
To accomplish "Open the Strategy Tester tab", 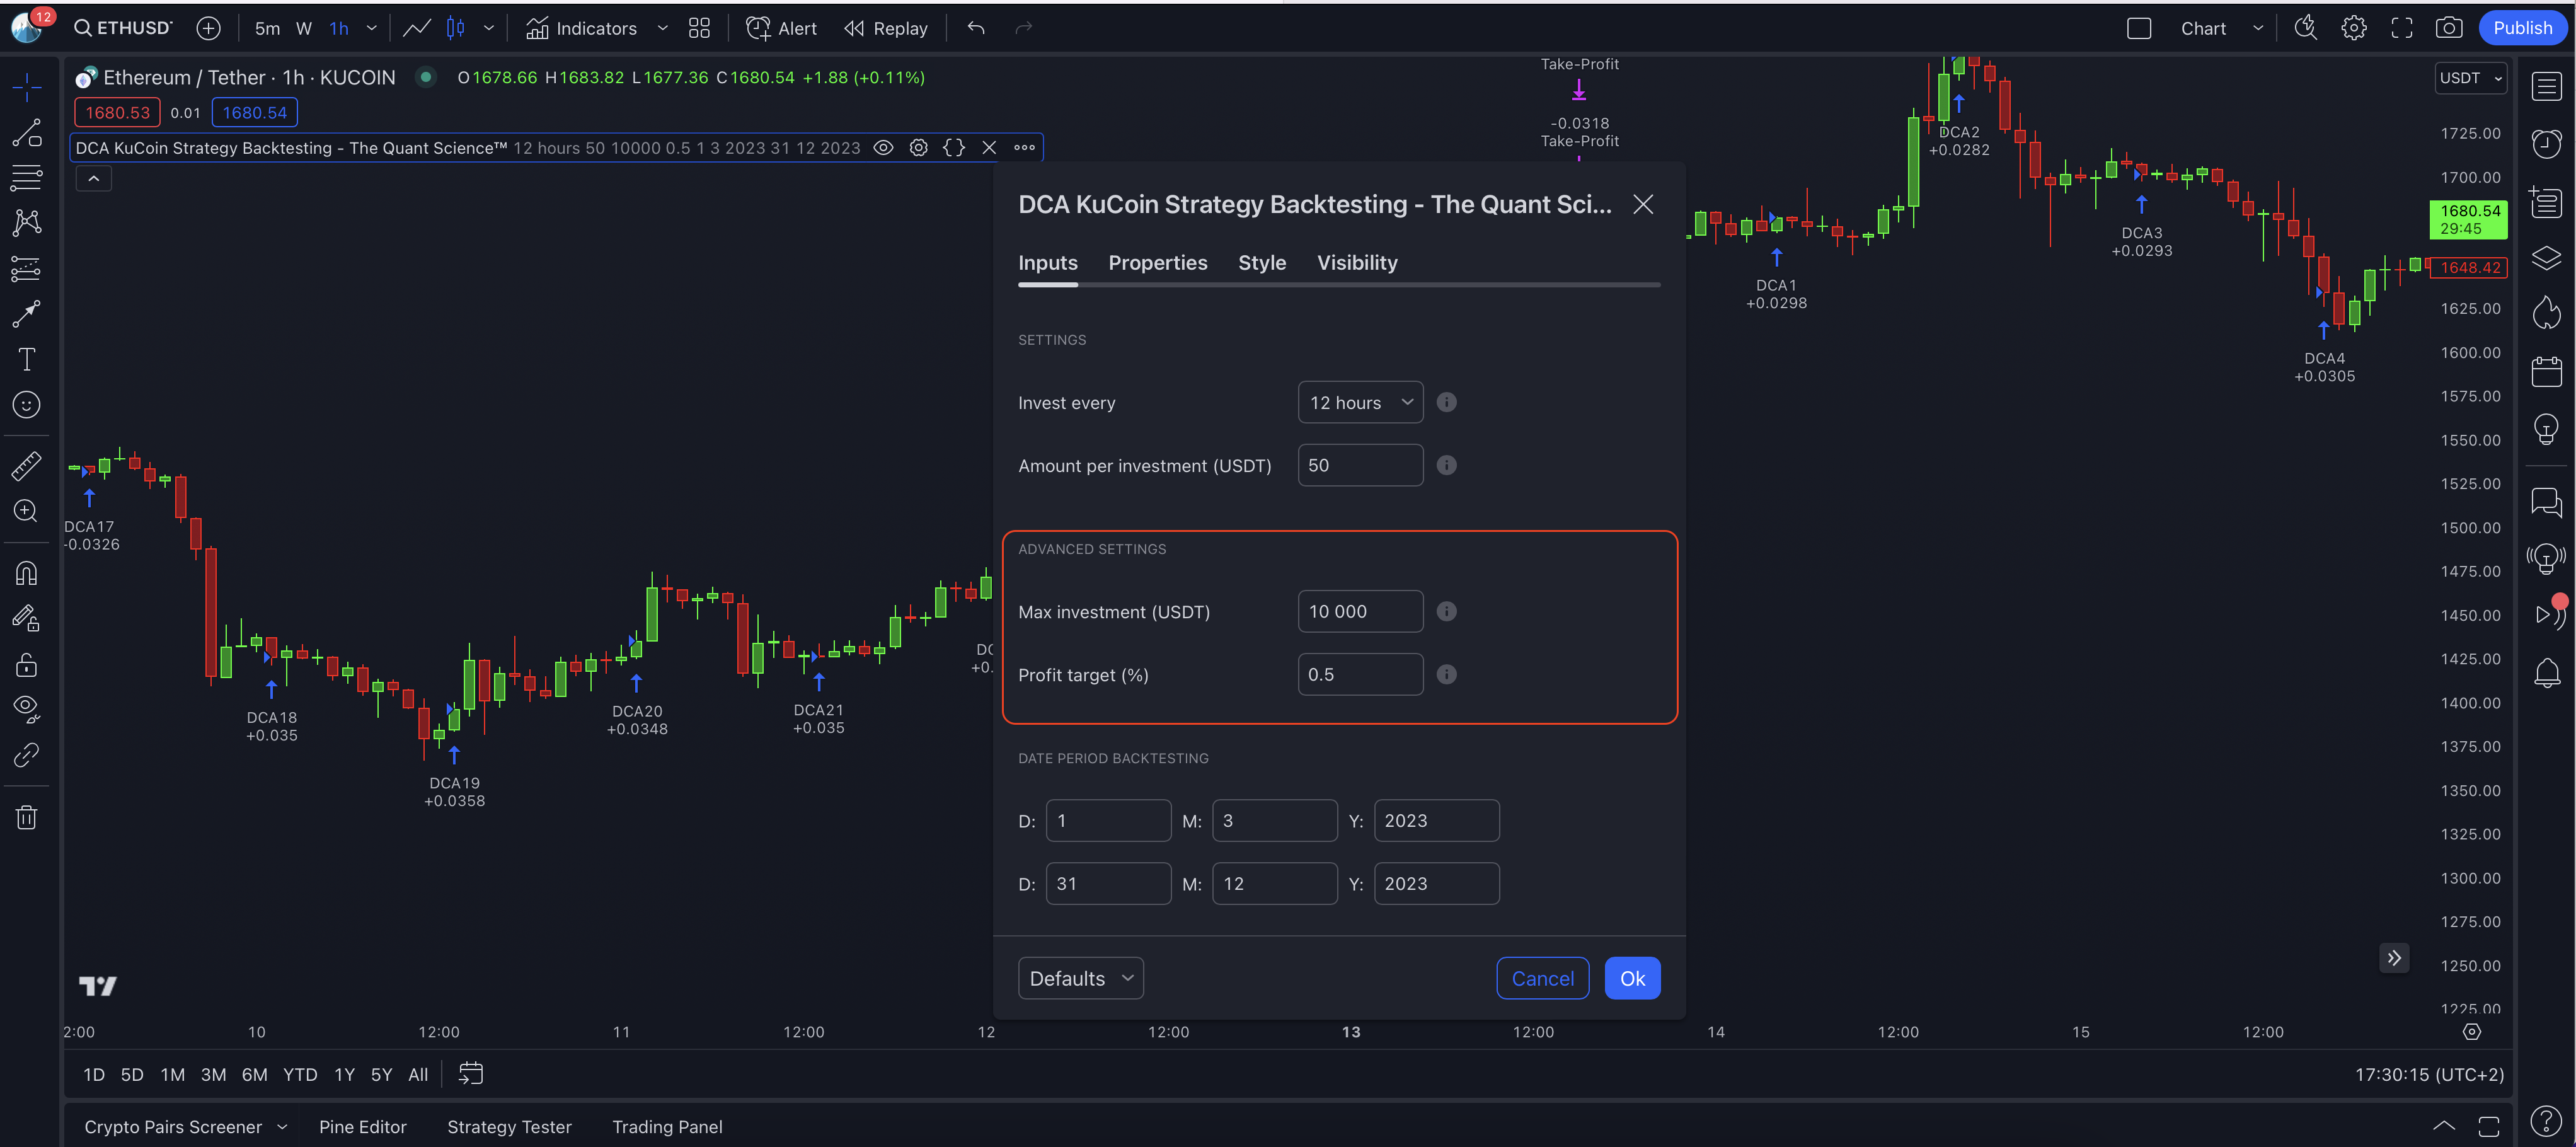I will pos(509,1127).
